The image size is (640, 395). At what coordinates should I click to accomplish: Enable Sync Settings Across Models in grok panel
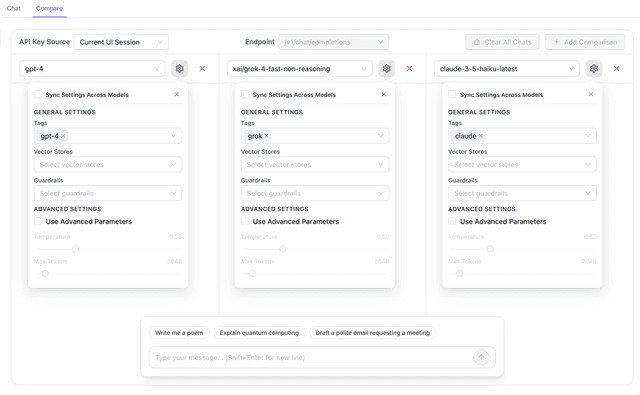[245, 94]
